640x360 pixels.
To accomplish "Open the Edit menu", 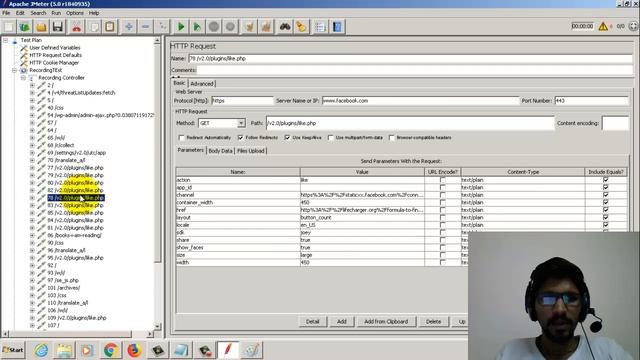I will [20, 13].
